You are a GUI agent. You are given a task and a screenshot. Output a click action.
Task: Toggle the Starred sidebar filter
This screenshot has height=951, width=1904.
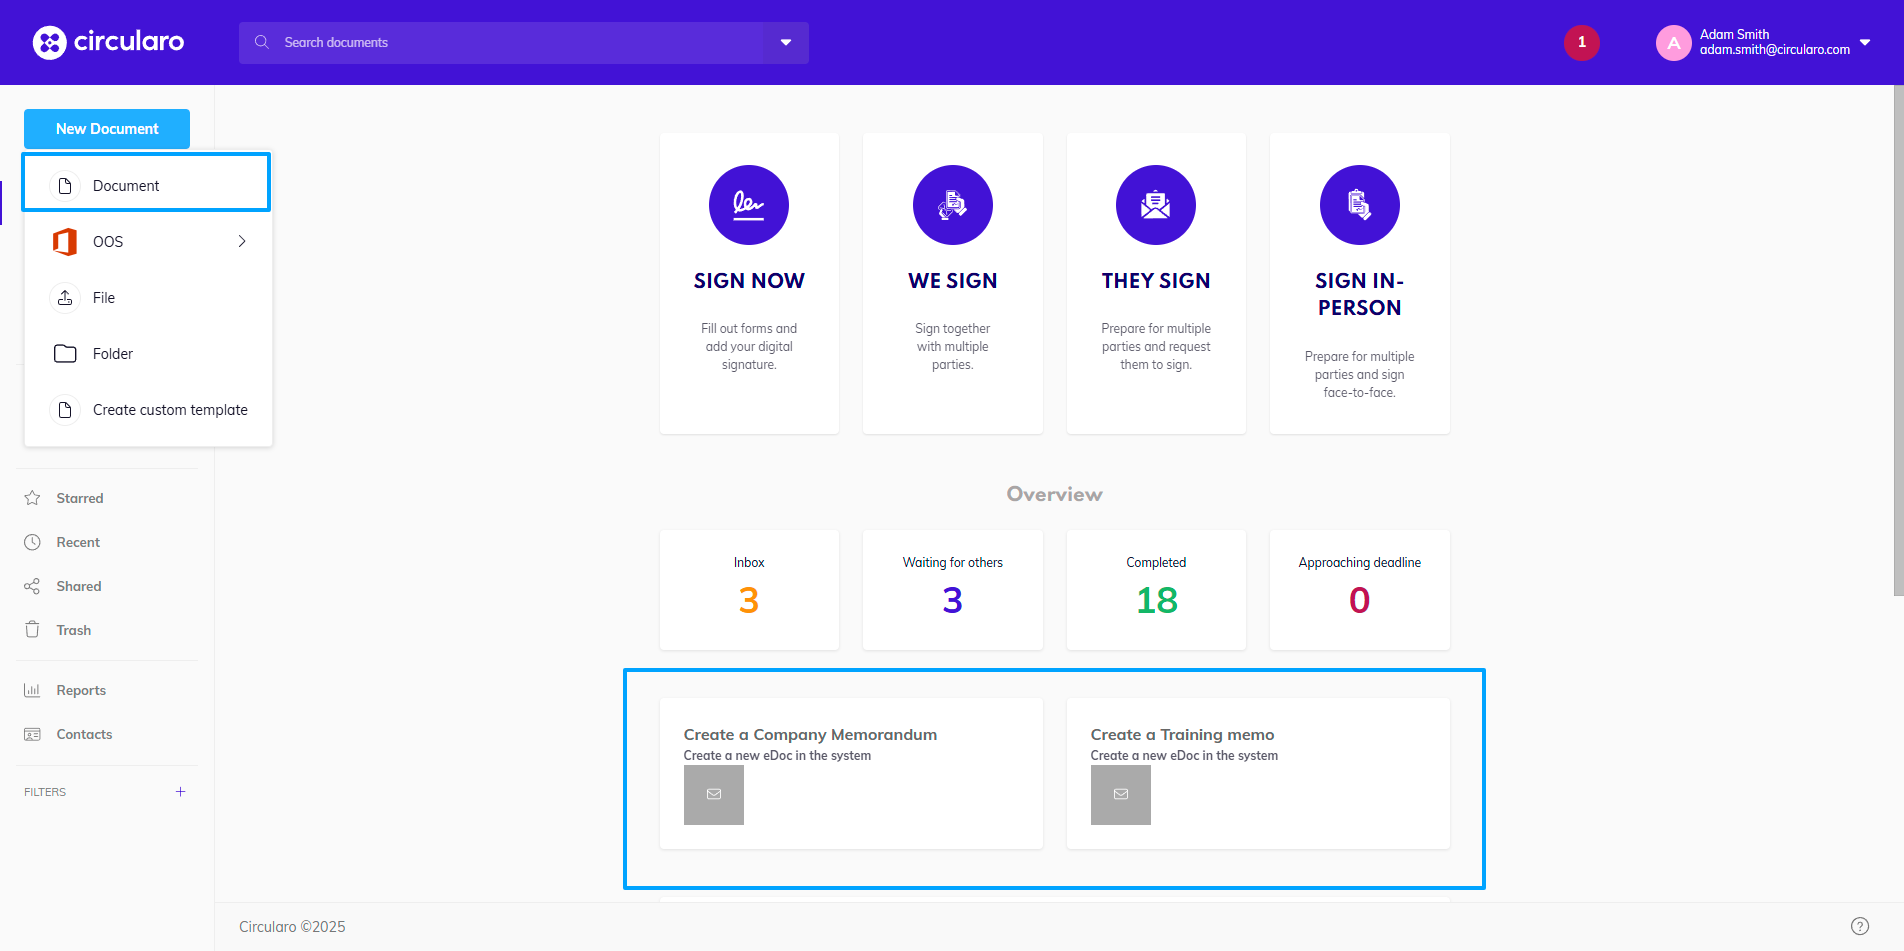pyautogui.click(x=33, y=497)
